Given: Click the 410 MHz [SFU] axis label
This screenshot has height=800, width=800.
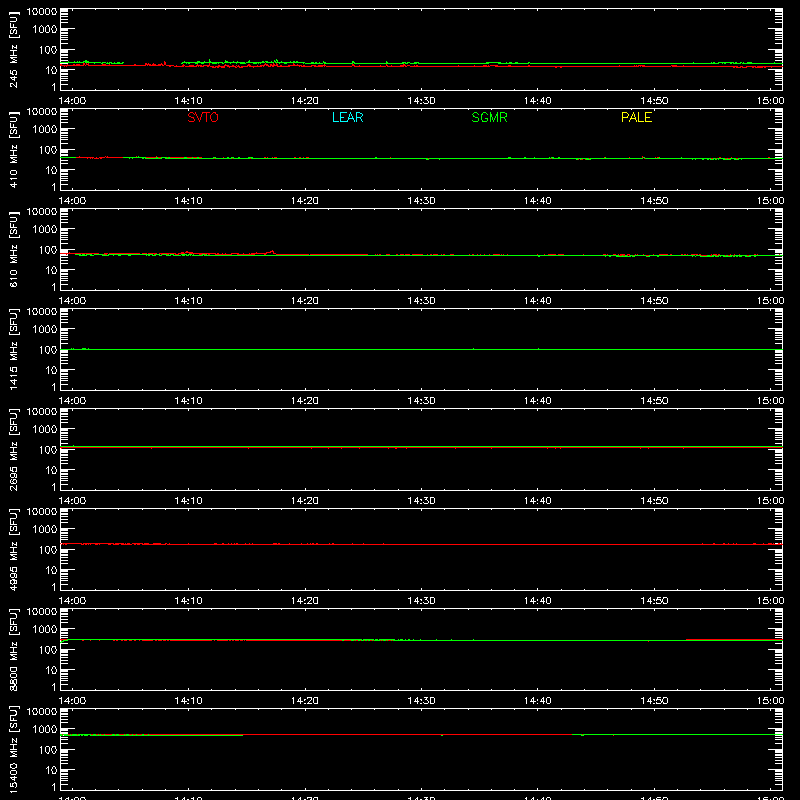Looking at the screenshot, I should [13, 149].
